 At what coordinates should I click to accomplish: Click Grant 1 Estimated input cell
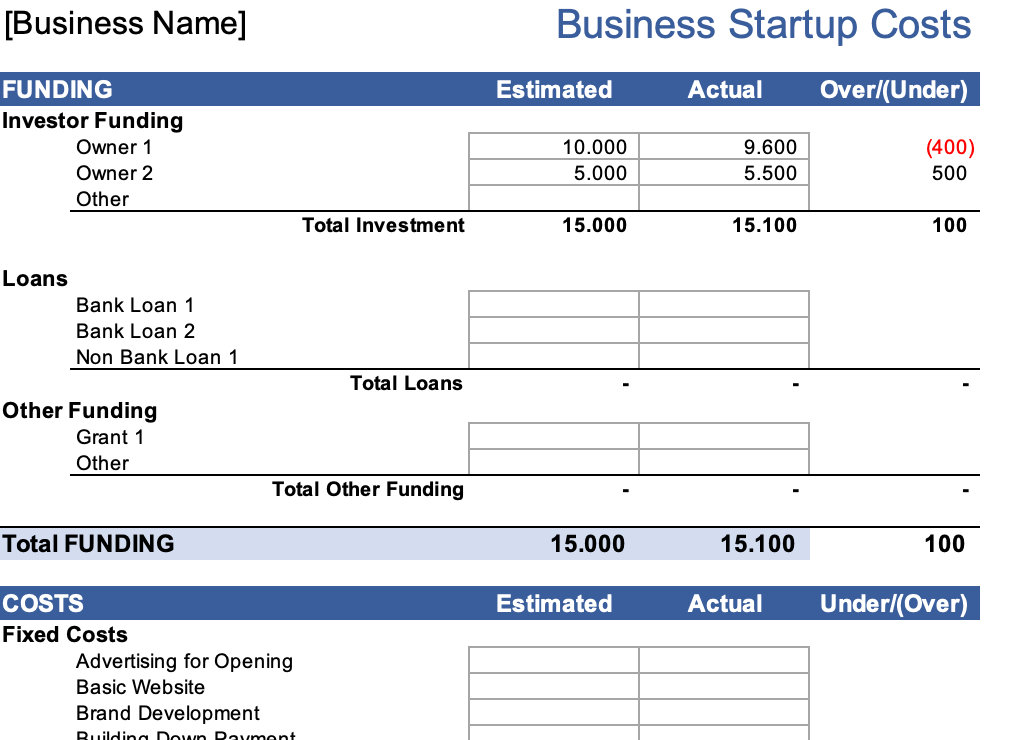[553, 437]
